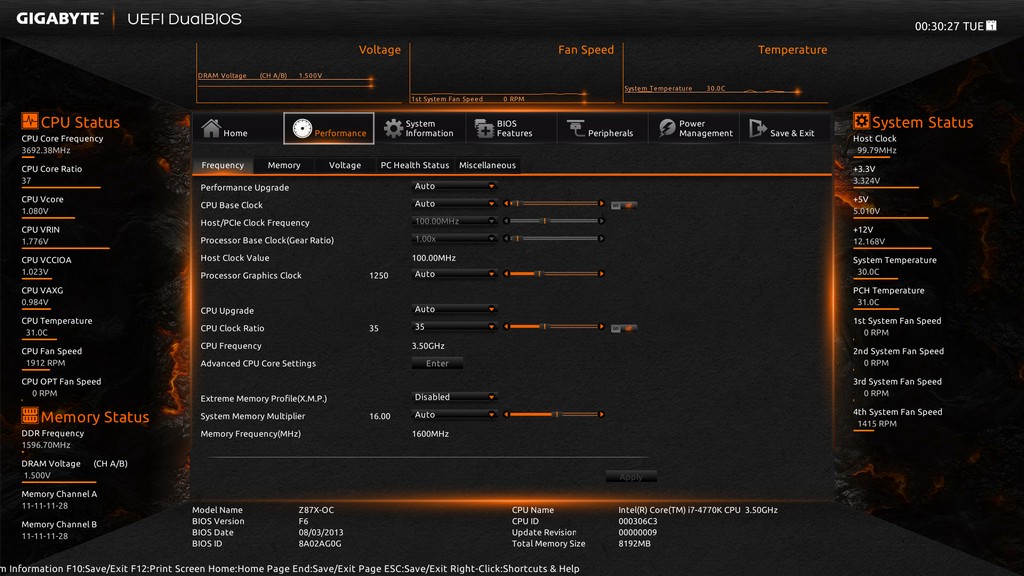Click the CPU Fan Speed 1912 RPM value
This screenshot has height=576, width=1024.
click(45, 363)
